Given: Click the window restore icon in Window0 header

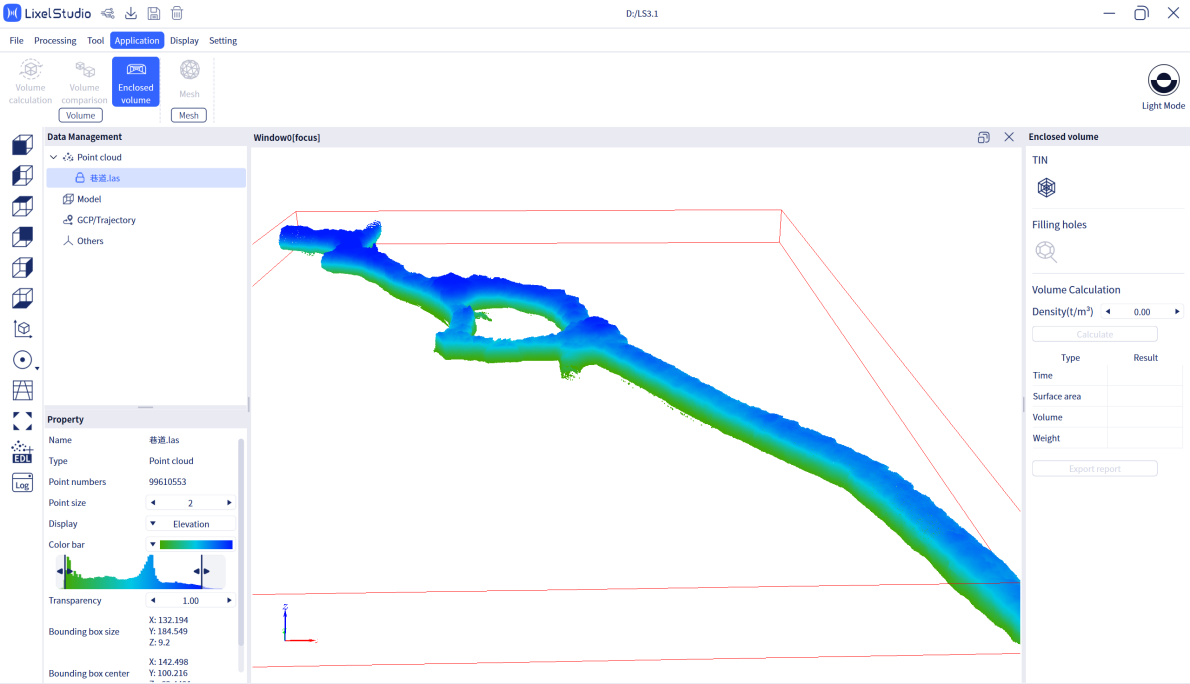Looking at the screenshot, I should click(x=984, y=137).
